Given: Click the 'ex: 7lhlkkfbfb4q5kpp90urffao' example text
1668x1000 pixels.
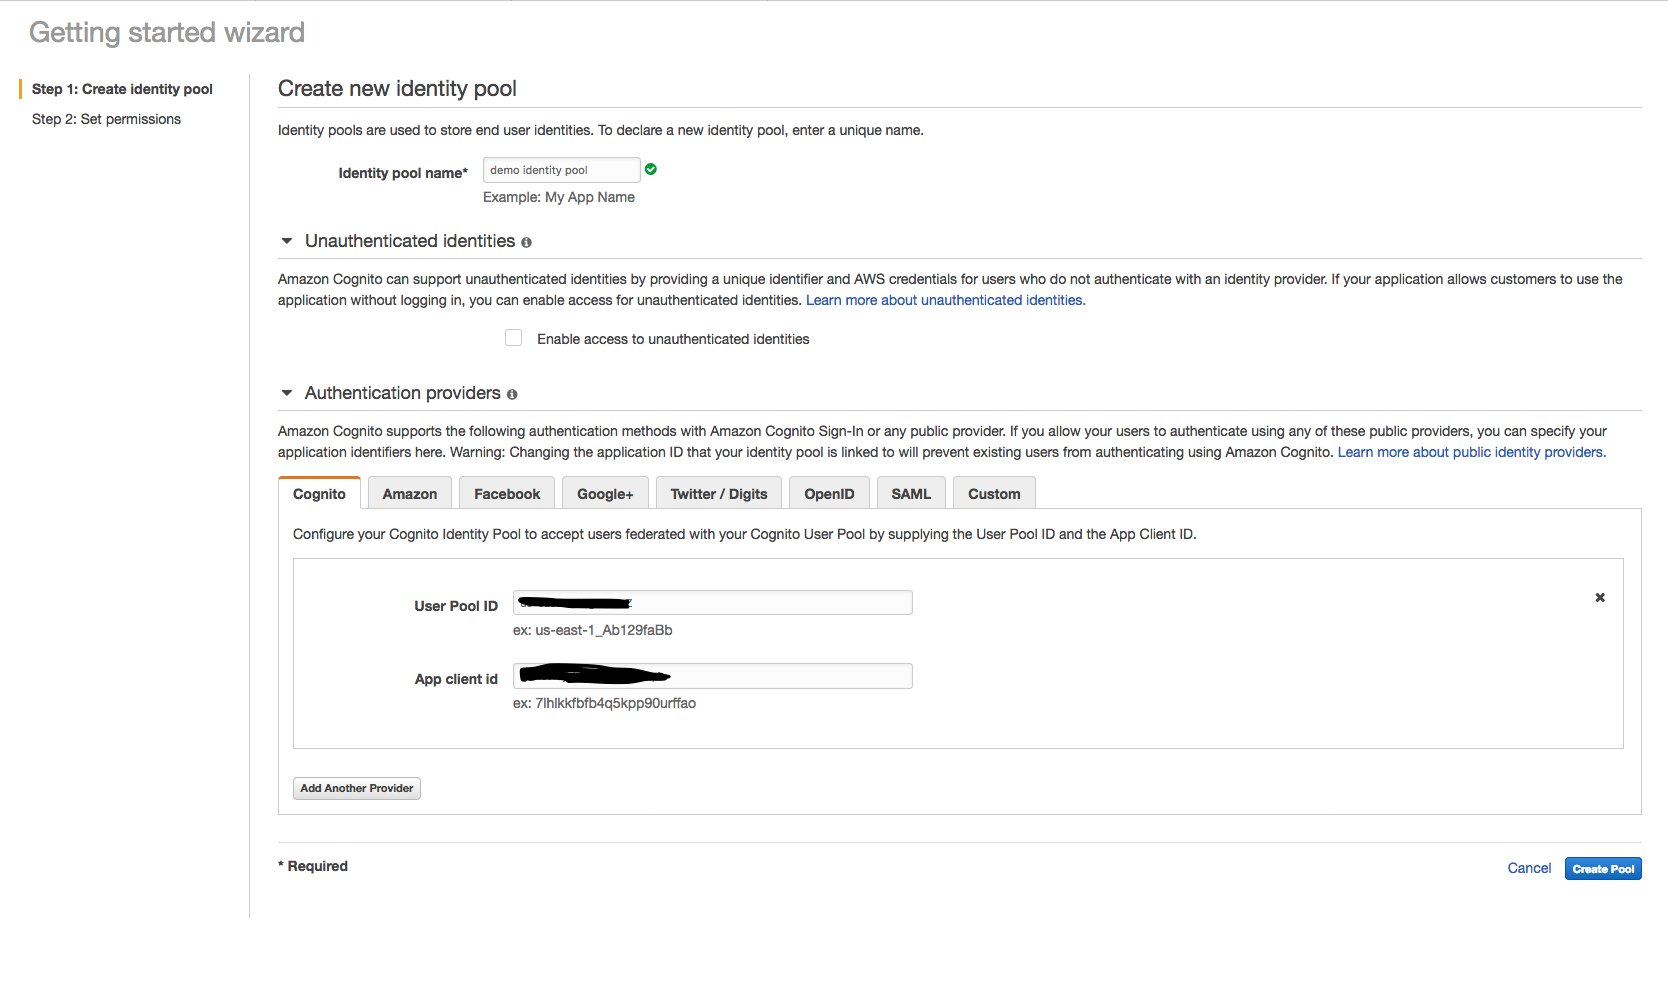Looking at the screenshot, I should (x=604, y=703).
